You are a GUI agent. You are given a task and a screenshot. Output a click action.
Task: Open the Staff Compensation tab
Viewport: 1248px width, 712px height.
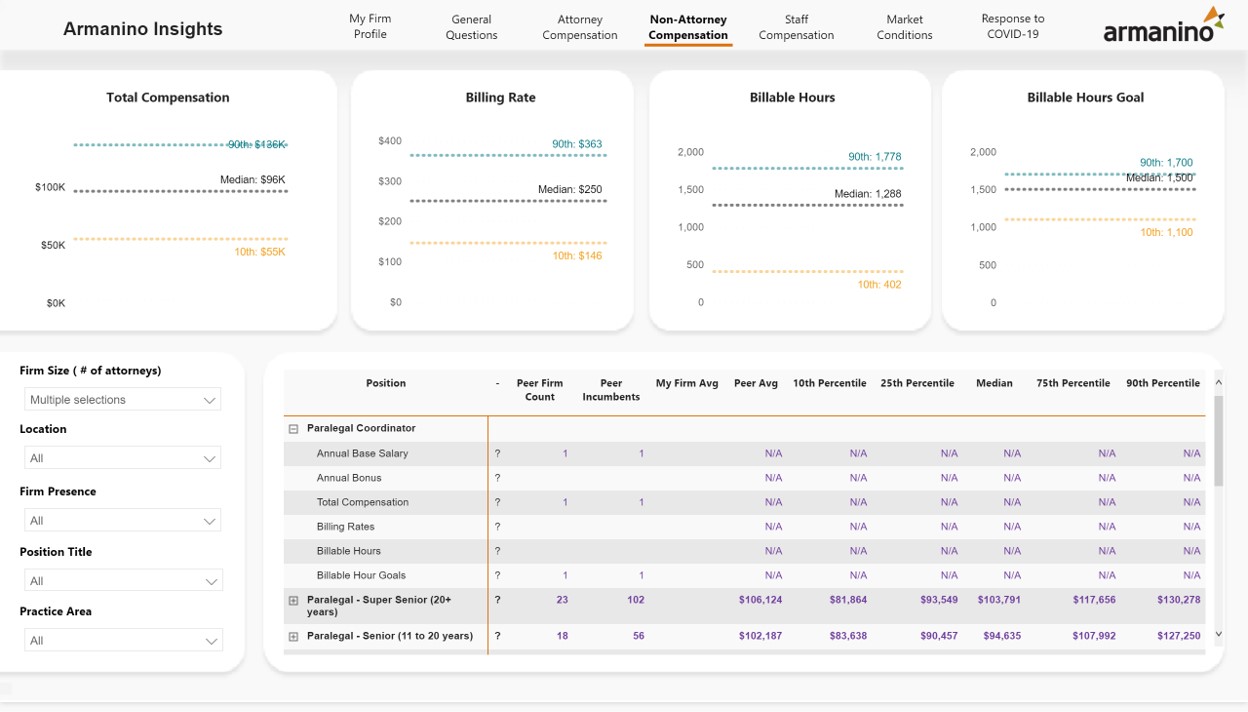click(796, 27)
